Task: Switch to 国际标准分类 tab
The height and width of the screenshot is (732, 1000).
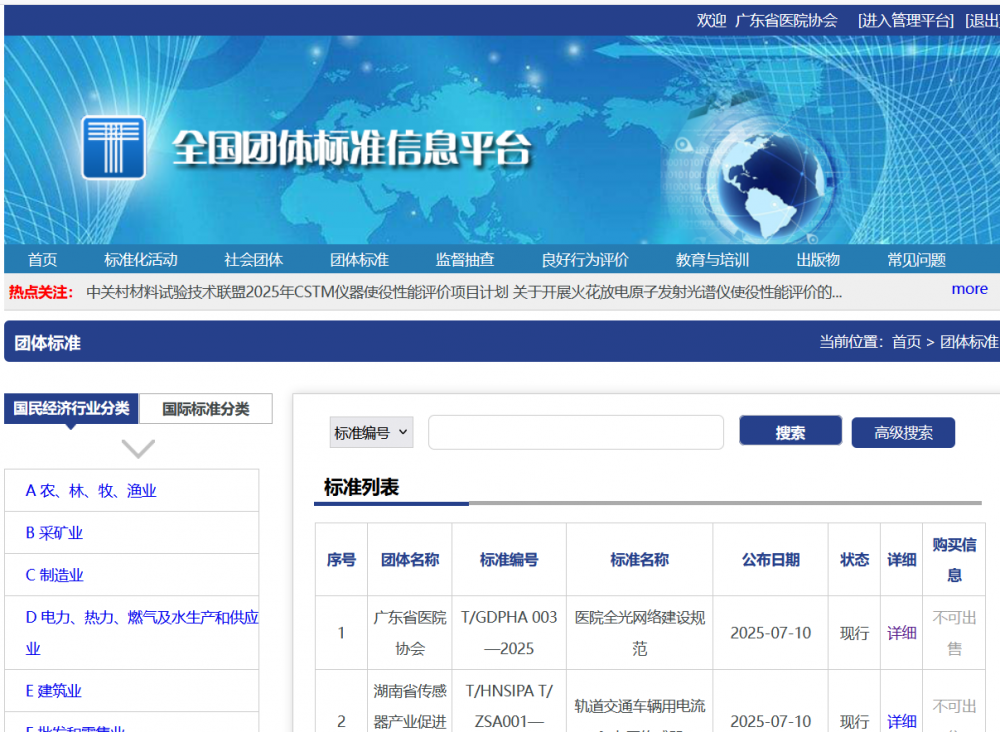Action: point(206,409)
